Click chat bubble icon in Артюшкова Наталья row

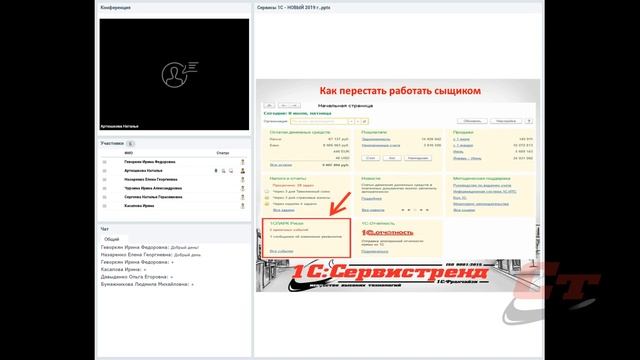pos(231,171)
